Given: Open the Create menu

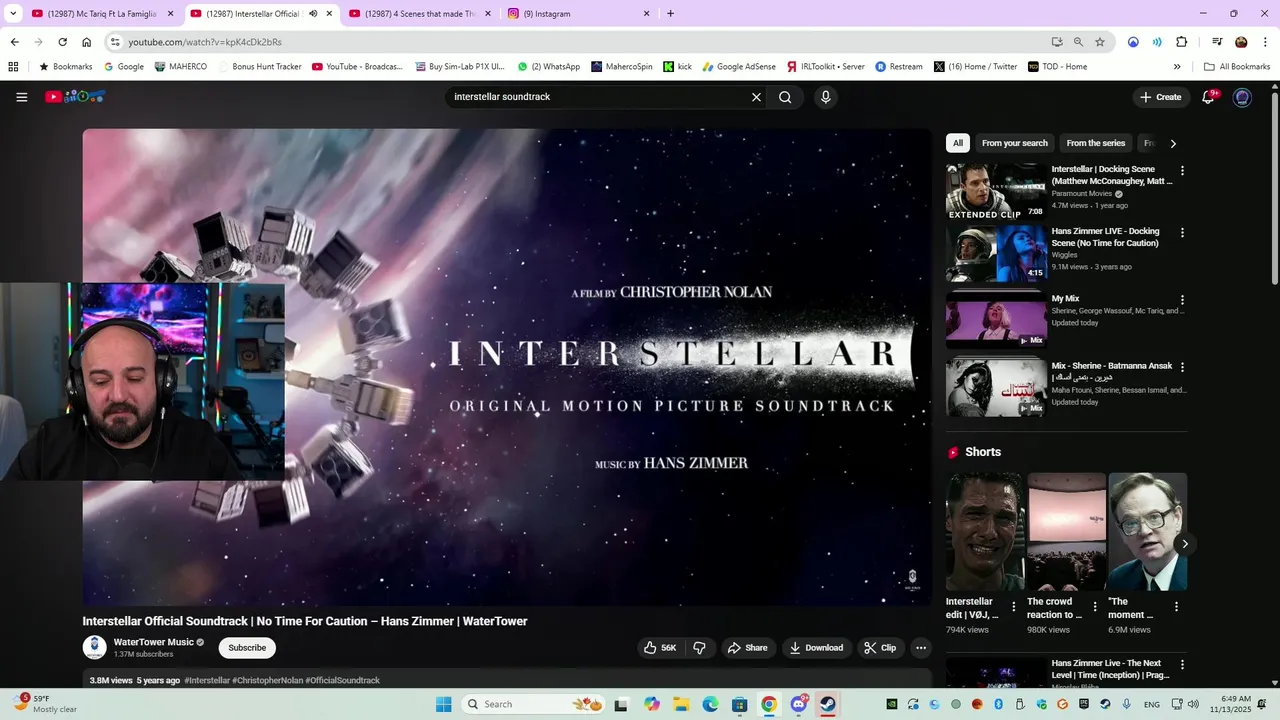Looking at the screenshot, I should (1160, 97).
